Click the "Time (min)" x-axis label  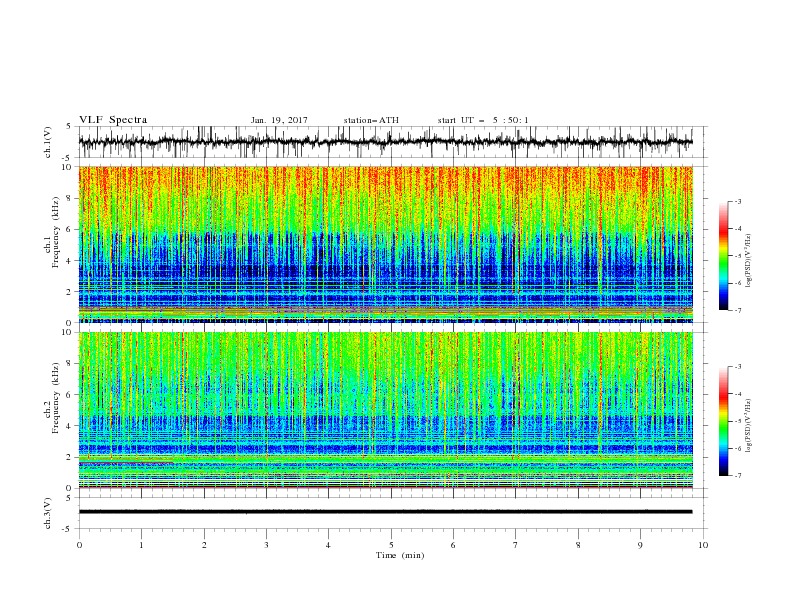point(400,555)
